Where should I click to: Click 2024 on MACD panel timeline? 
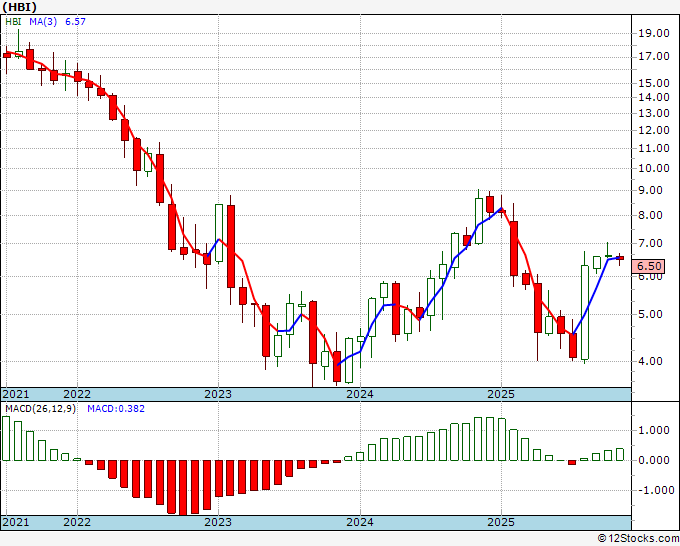point(360,522)
